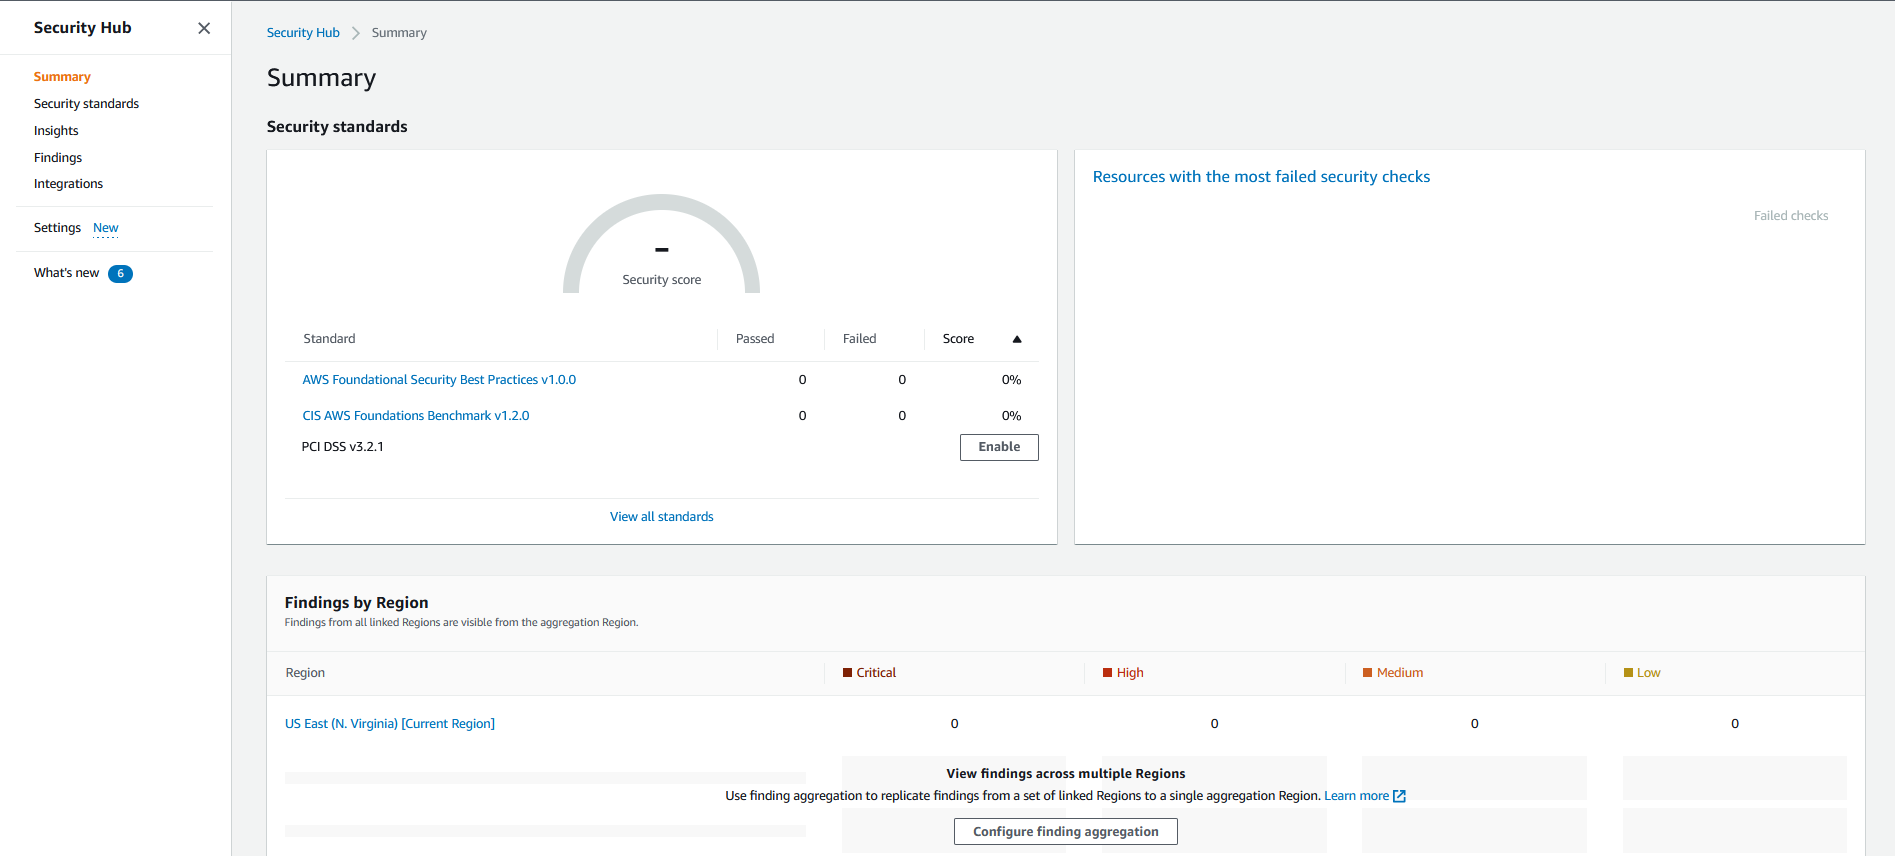Viewport: 1895px width, 856px height.
Task: Click the Low severity color square
Action: 1628,673
